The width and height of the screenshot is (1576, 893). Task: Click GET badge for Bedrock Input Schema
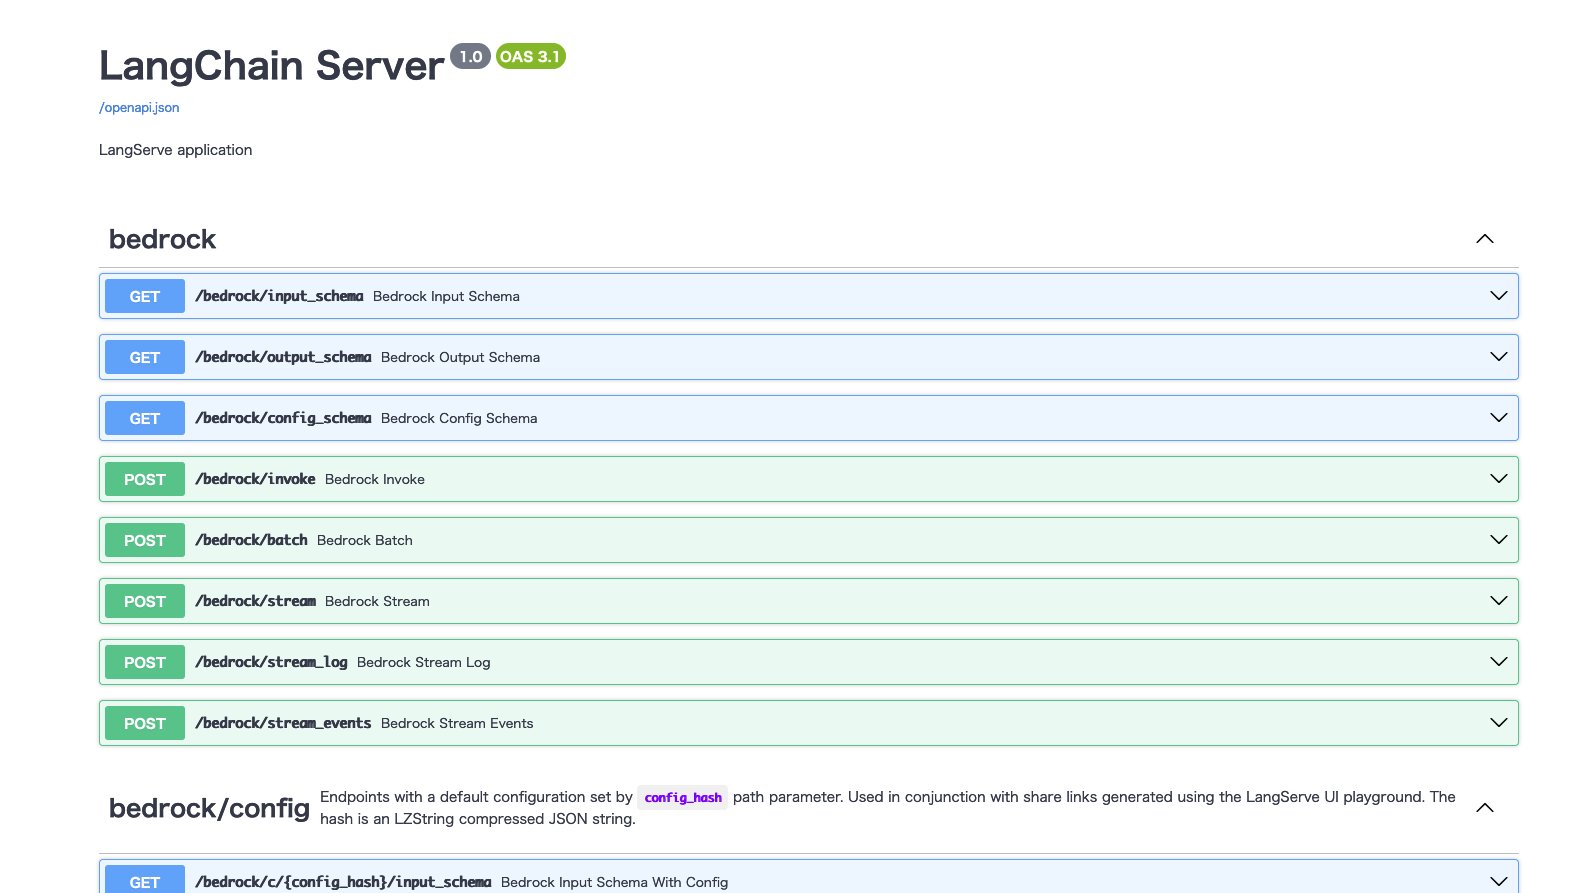tap(145, 296)
